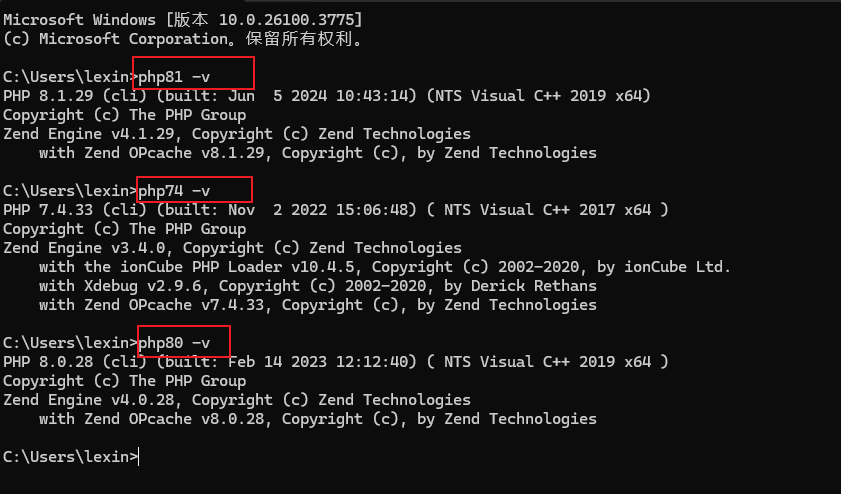Click the NTS Visual C++ 2017 x64 text
The width and height of the screenshot is (841, 494).
(x=540, y=210)
